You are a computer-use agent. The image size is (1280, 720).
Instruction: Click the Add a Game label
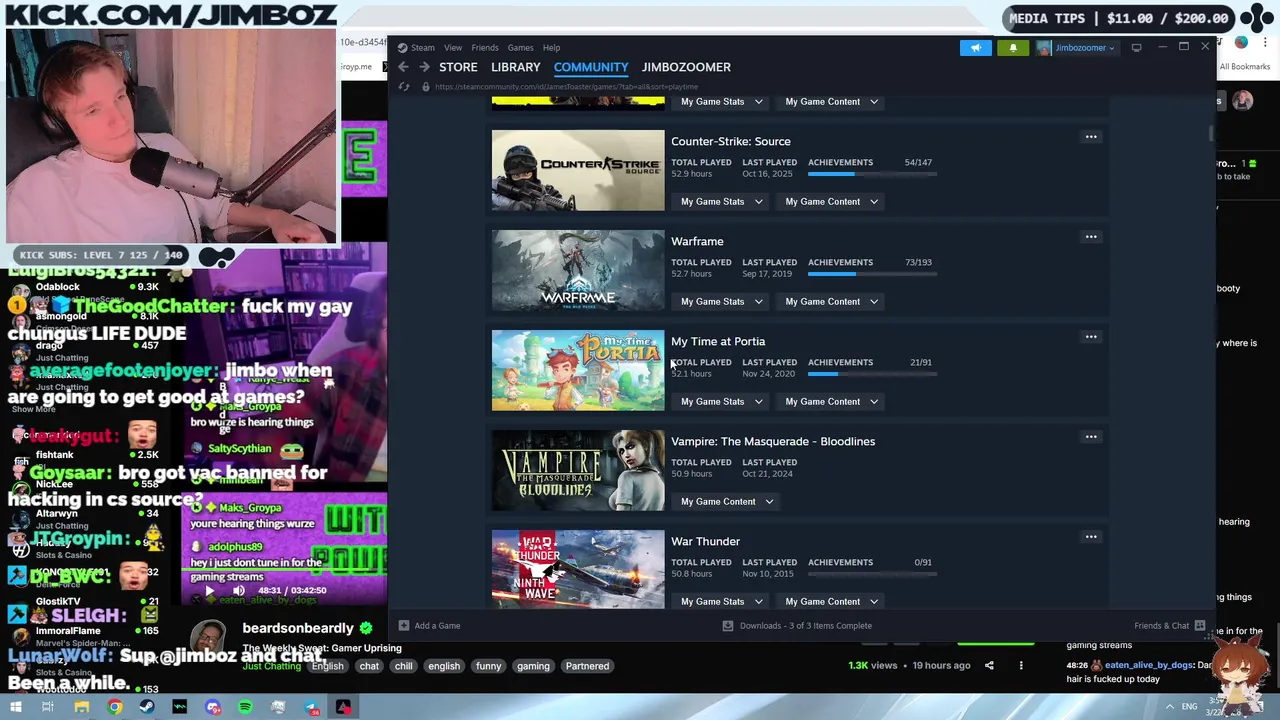click(x=437, y=626)
